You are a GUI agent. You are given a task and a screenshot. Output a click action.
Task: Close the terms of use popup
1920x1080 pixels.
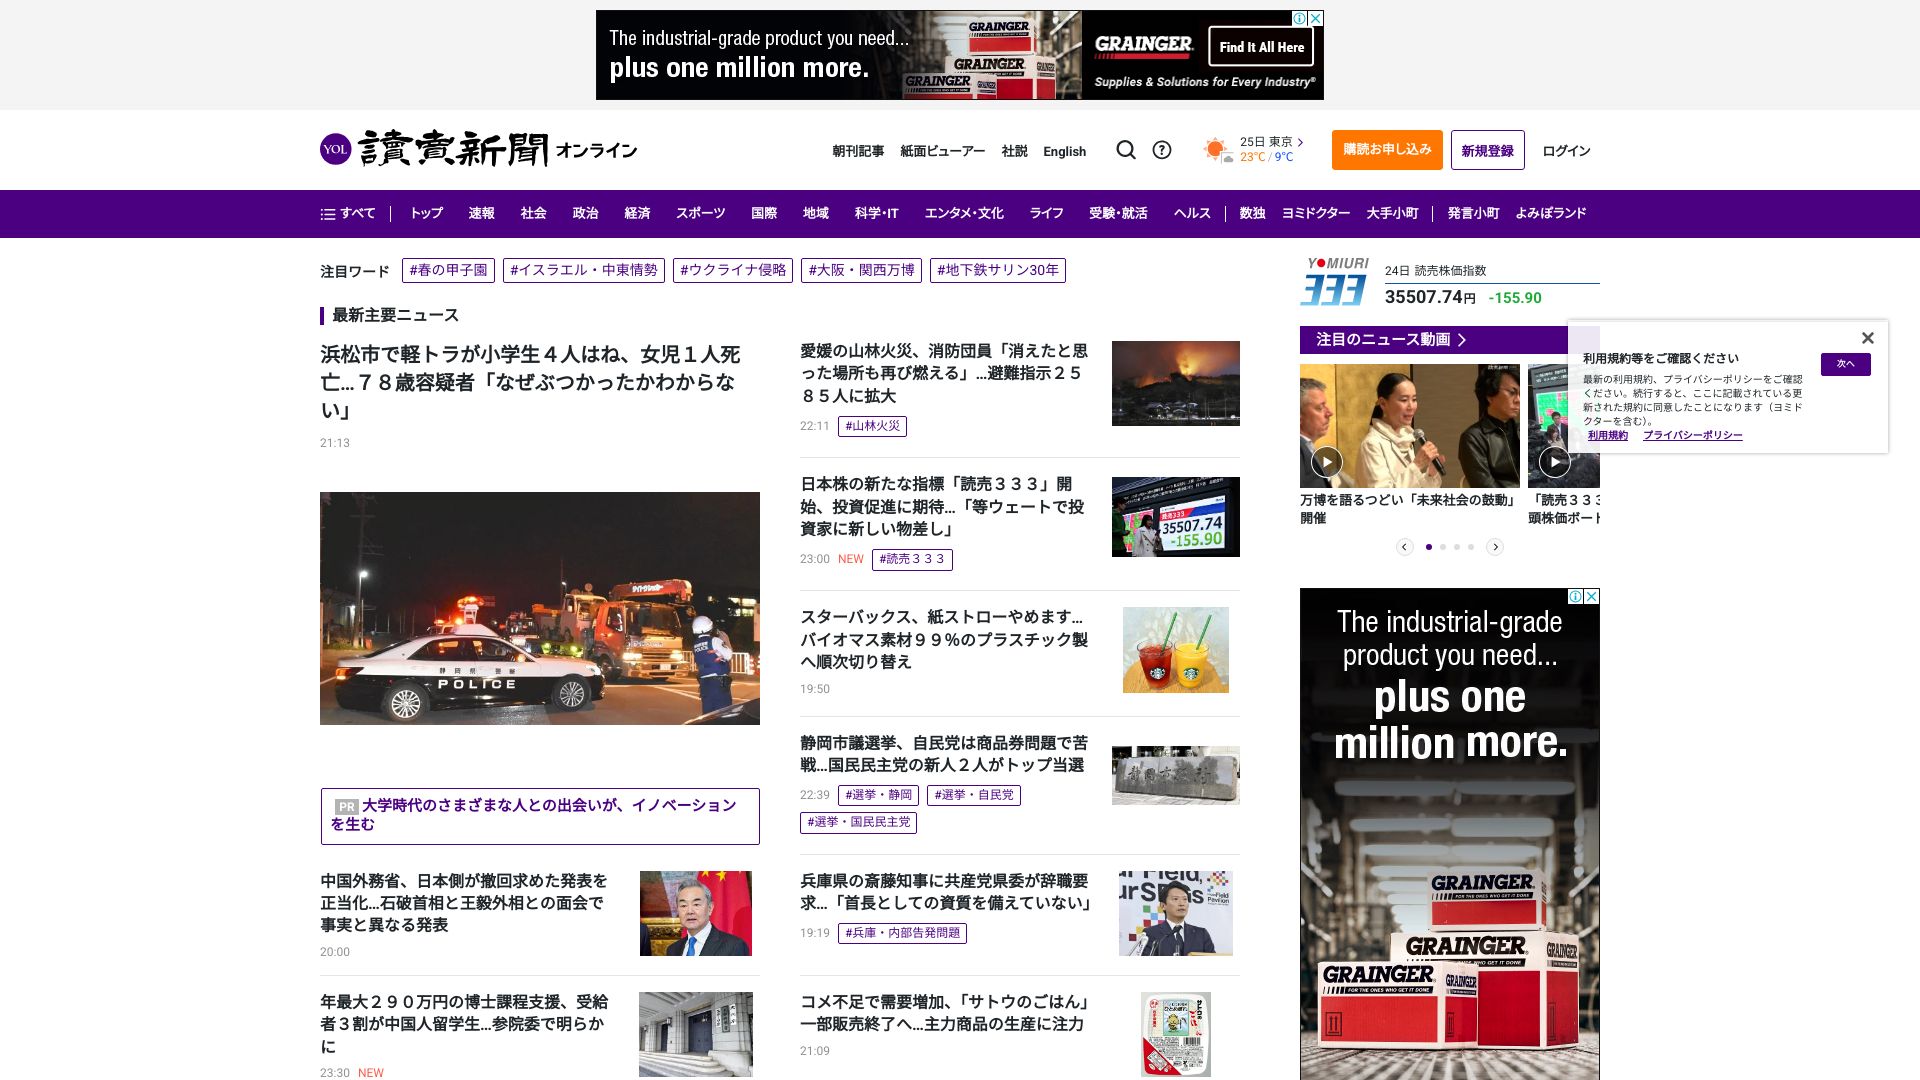point(1867,338)
